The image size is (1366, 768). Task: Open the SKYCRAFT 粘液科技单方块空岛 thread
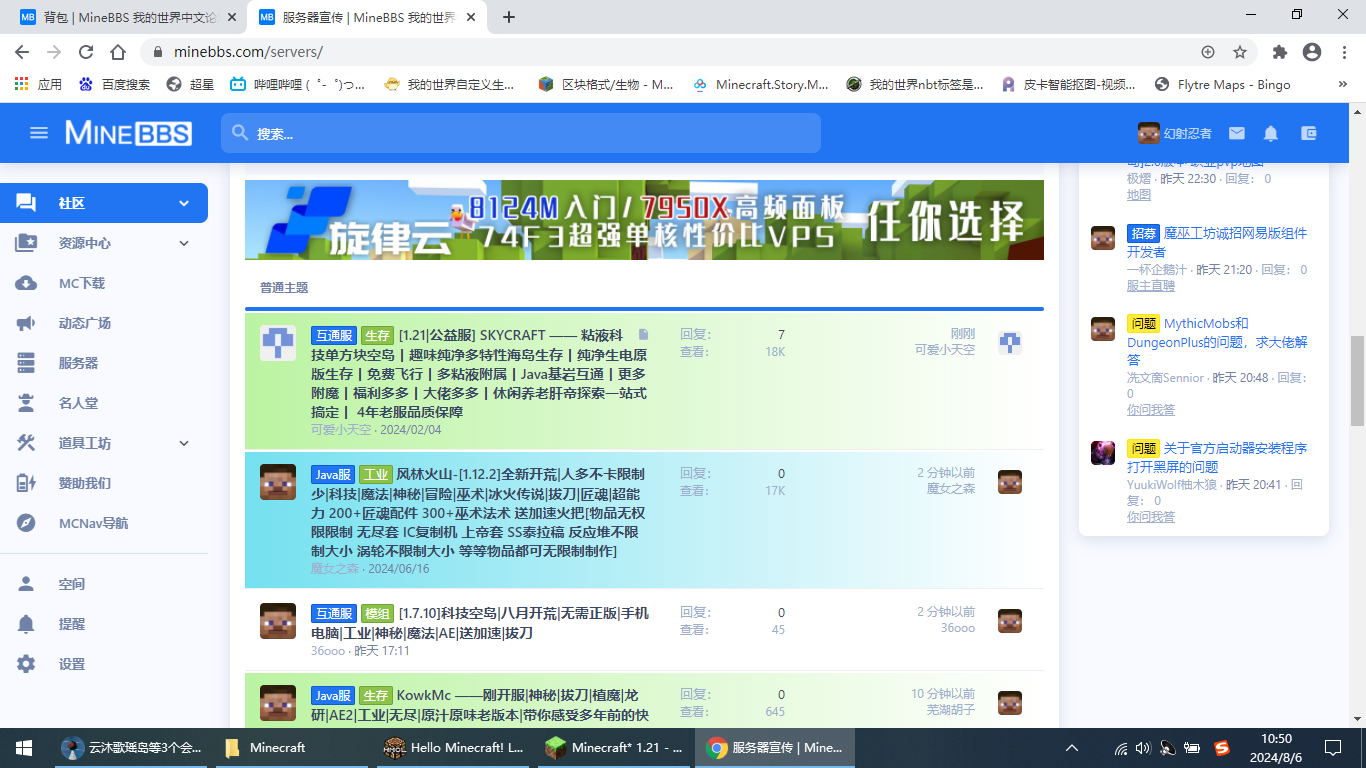click(479, 372)
